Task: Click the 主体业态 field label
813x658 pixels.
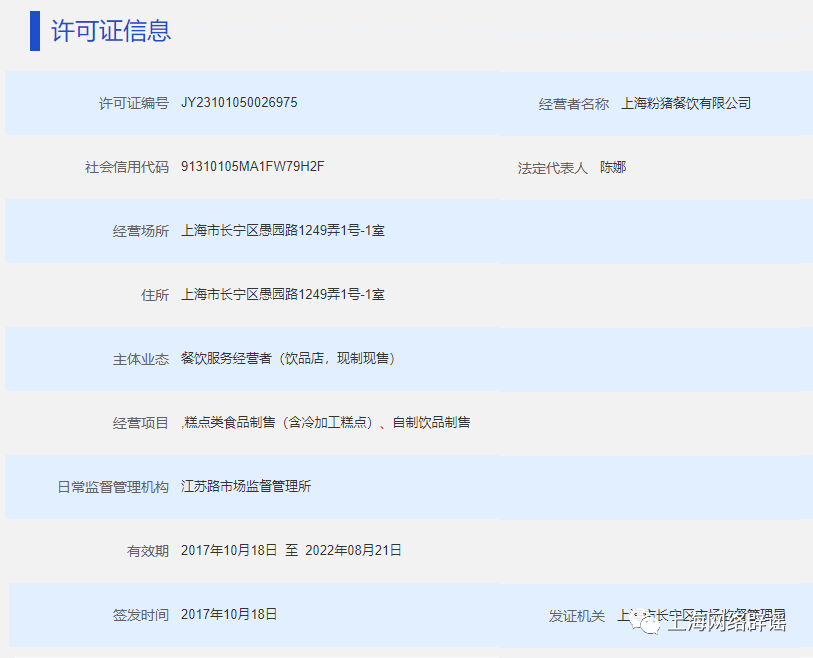Action: click(139, 358)
